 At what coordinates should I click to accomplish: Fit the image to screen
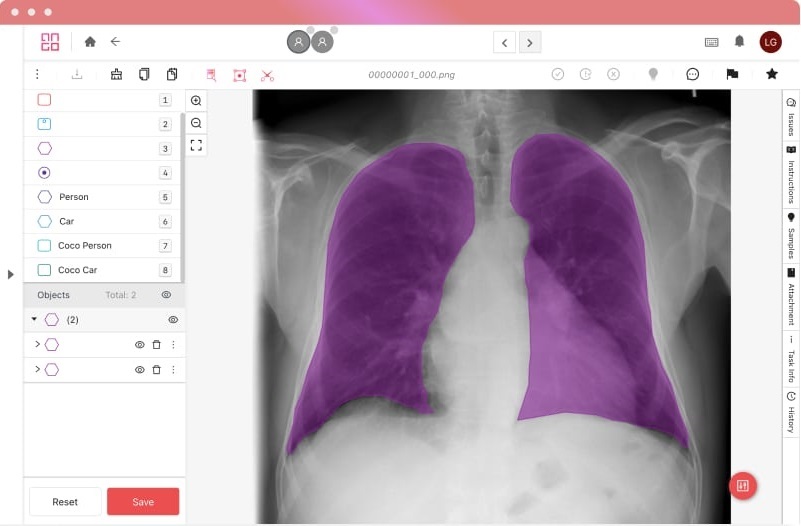coord(196,145)
